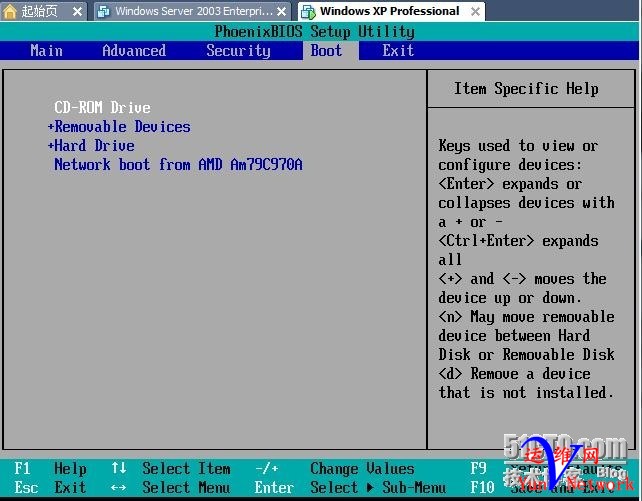Open the Main BIOS menu
Image resolution: width=642 pixels, height=501 pixels.
(47, 51)
